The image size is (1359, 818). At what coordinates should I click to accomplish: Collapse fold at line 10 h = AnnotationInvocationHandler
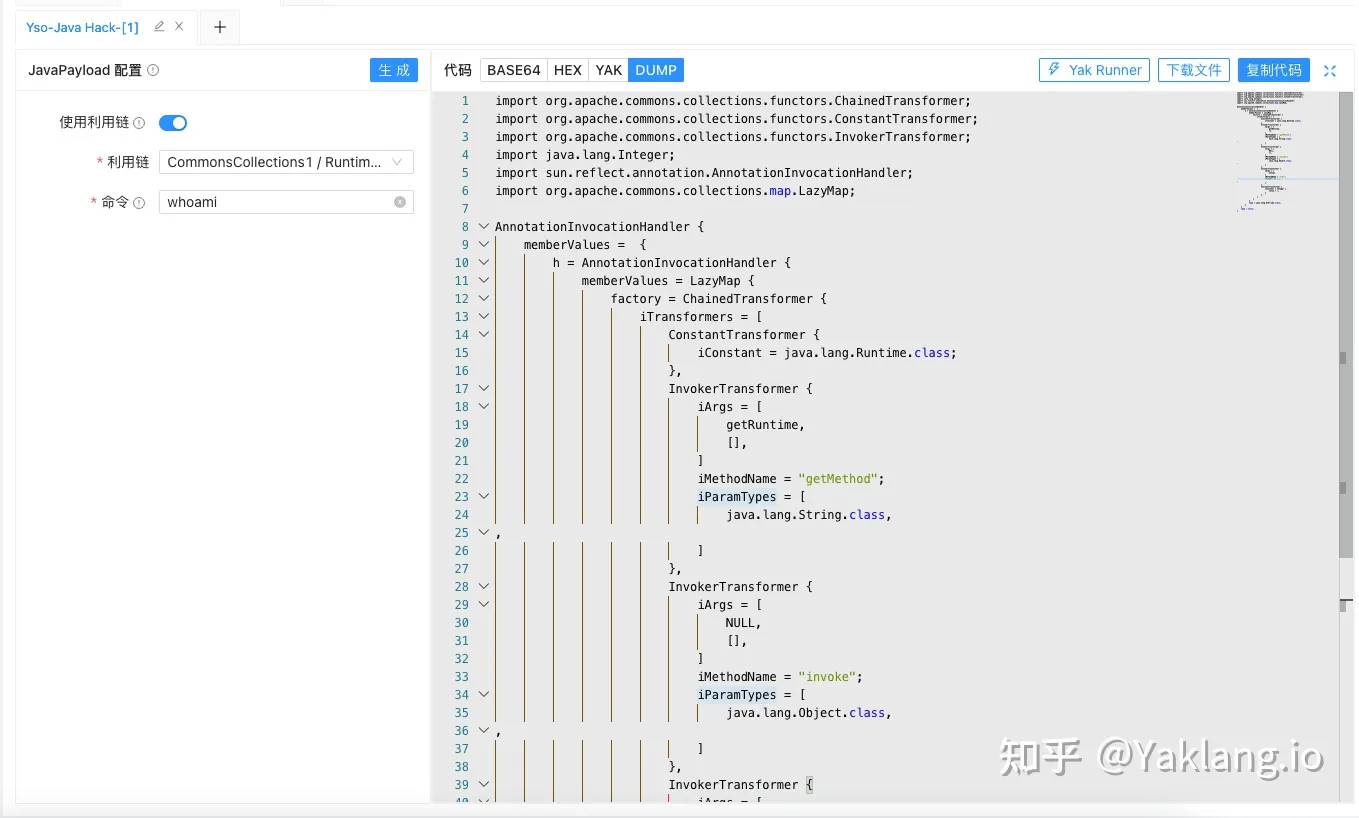pyautogui.click(x=484, y=263)
